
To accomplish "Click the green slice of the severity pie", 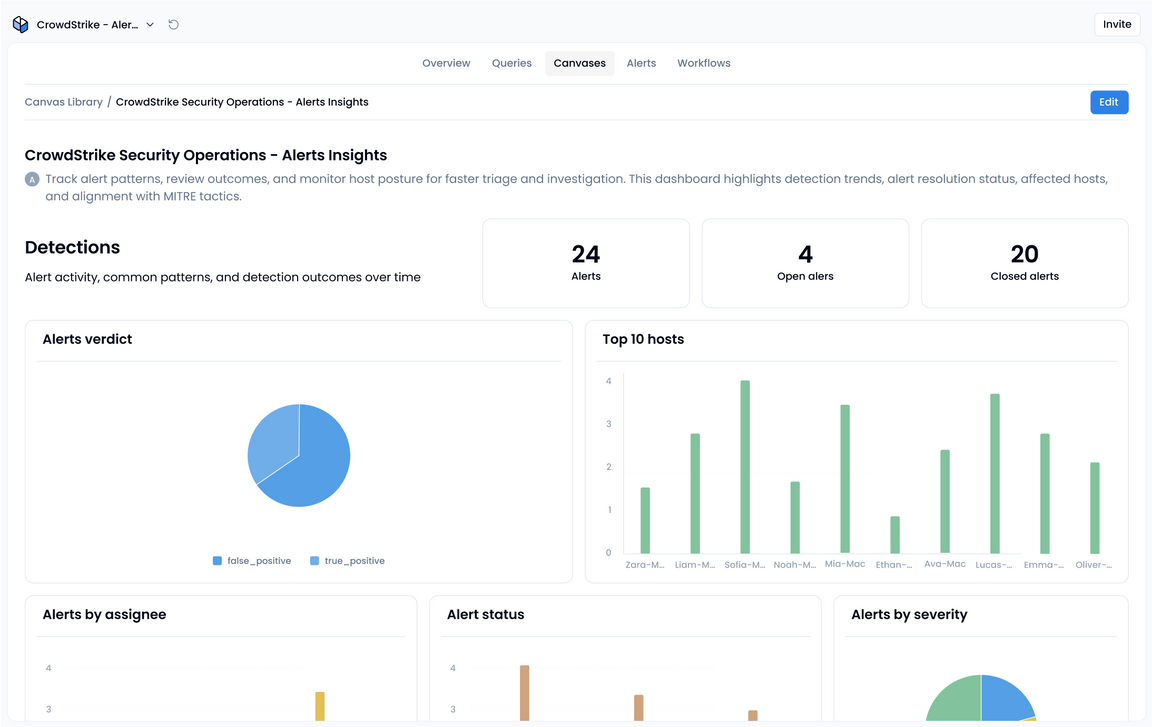I will pyautogui.click(x=957, y=701).
